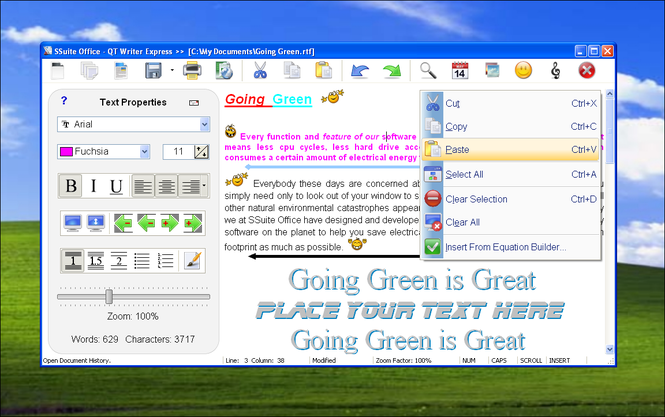This screenshot has width=665, height=417.
Task: Choose Paste in context menu
Action: [511, 149]
